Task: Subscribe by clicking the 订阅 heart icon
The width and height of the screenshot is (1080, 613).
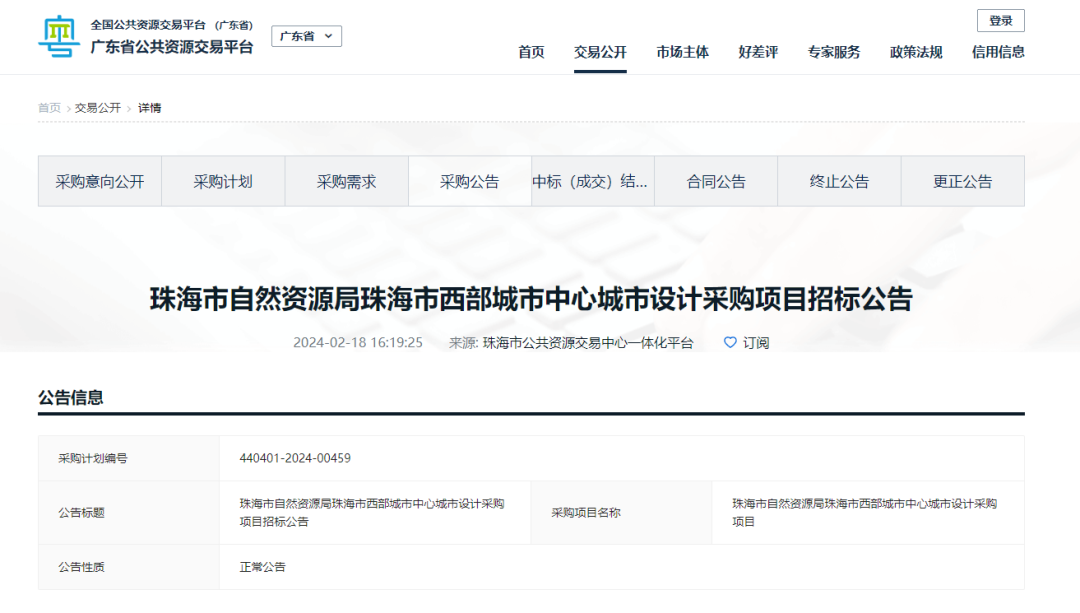Action: click(731, 343)
